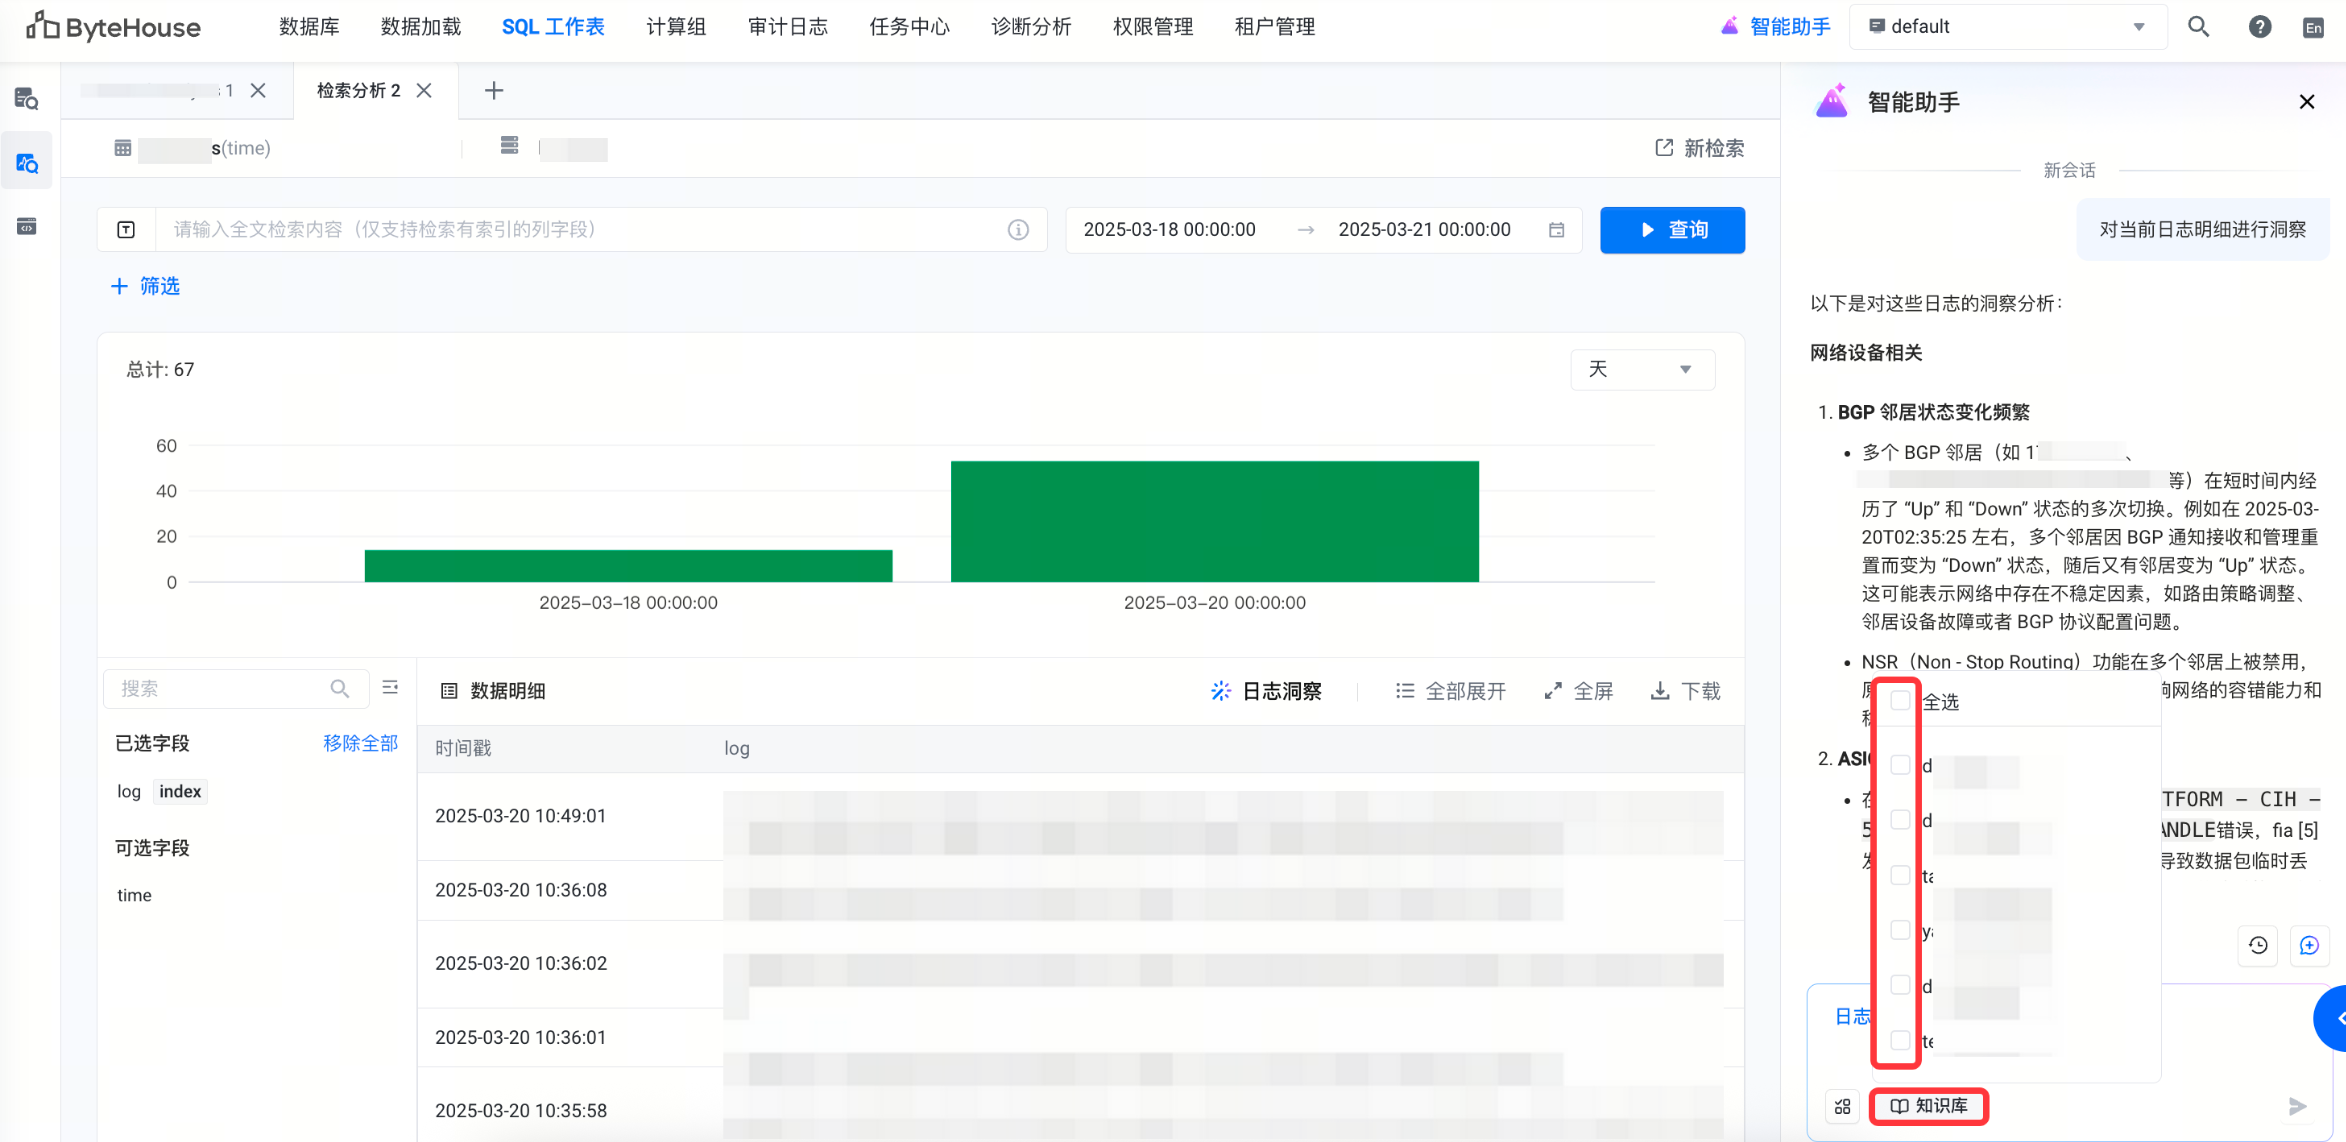
Task: Expand the 天 time granularity dropdown
Action: coord(1642,370)
